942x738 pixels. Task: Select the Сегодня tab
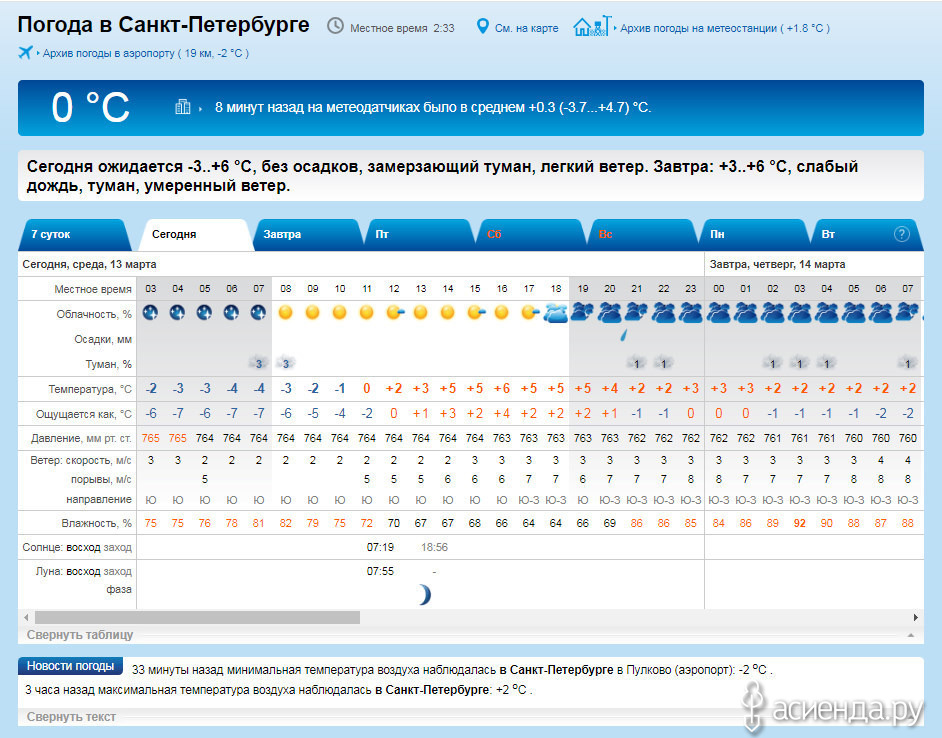tap(195, 234)
